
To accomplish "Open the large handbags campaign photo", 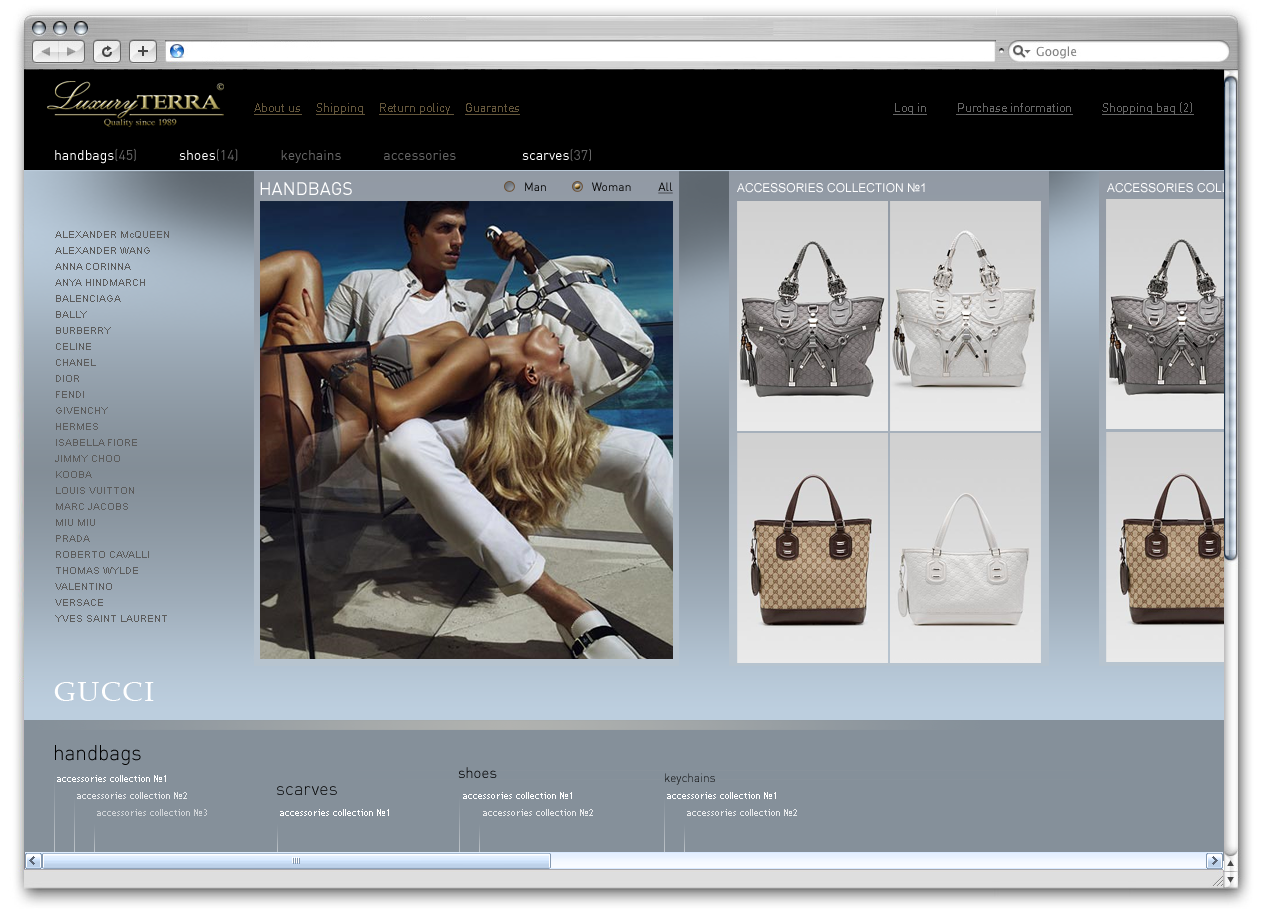I will pyautogui.click(x=466, y=430).
